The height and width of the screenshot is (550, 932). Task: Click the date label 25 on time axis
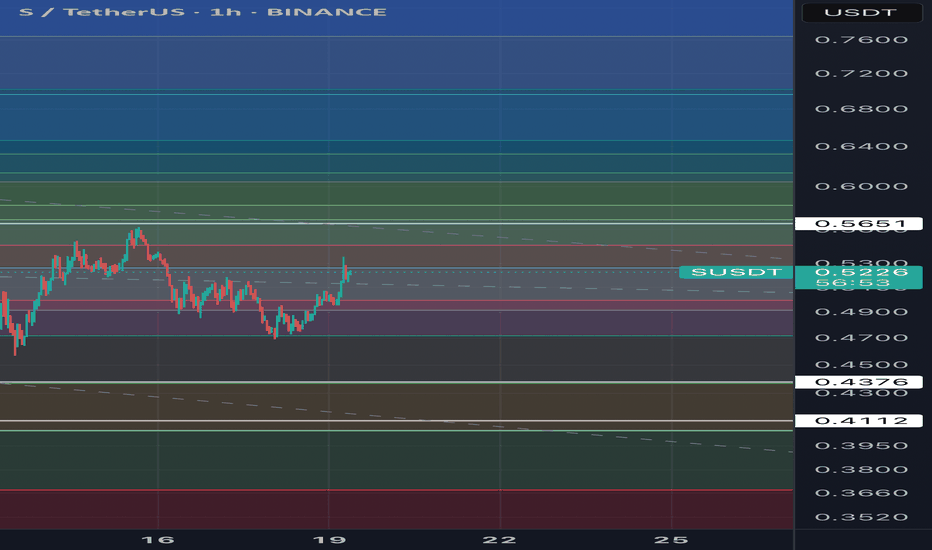pos(671,540)
